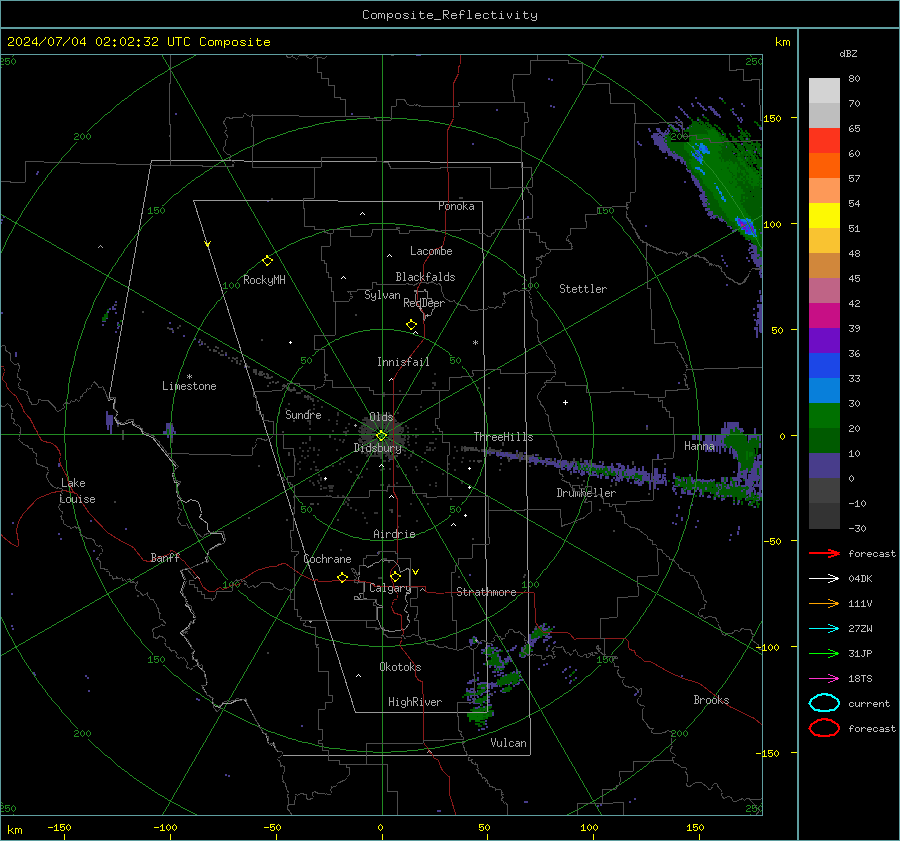This screenshot has height=841, width=900.
Task: Click the green 31JP arrow icon
Action: (x=824, y=653)
